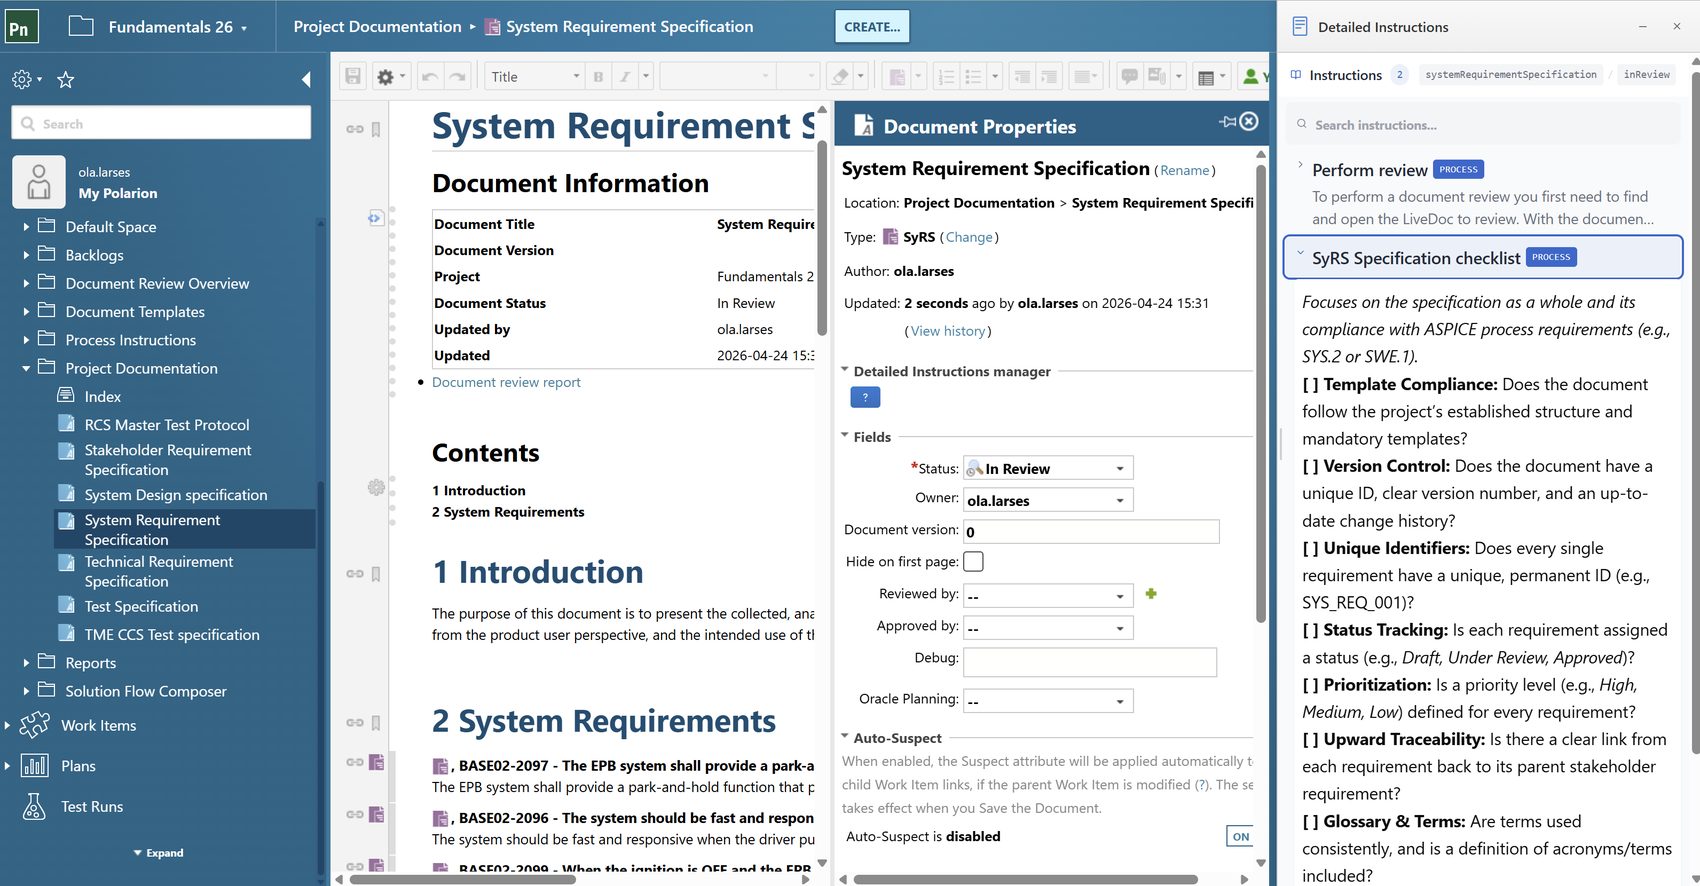Open the Approved by dropdown
Viewport: 1700px width, 886px height.
(1048, 628)
